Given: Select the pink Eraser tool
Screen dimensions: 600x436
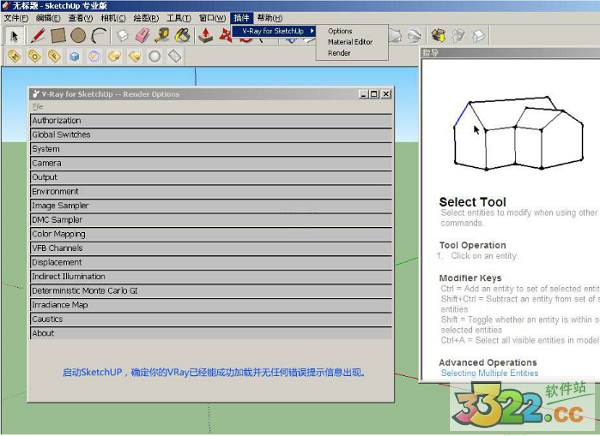Looking at the screenshot, I should coord(142,36).
